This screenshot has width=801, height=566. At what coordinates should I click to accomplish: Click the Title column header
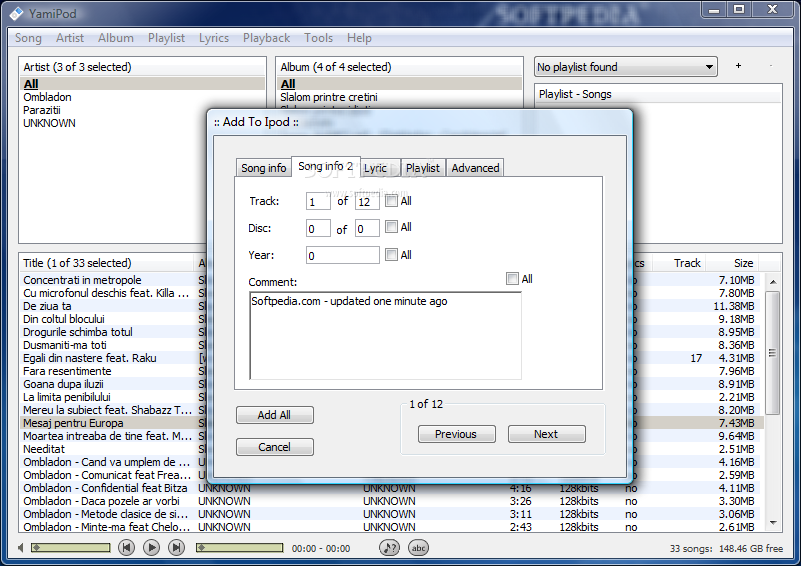pos(106,263)
